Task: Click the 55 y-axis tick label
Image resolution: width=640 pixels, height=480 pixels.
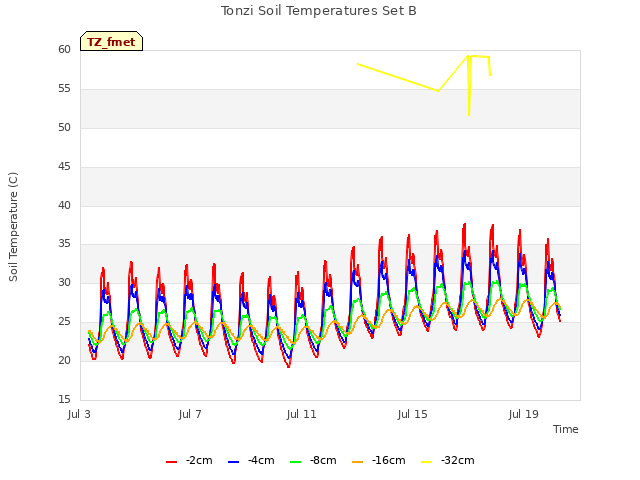Action: tap(64, 89)
